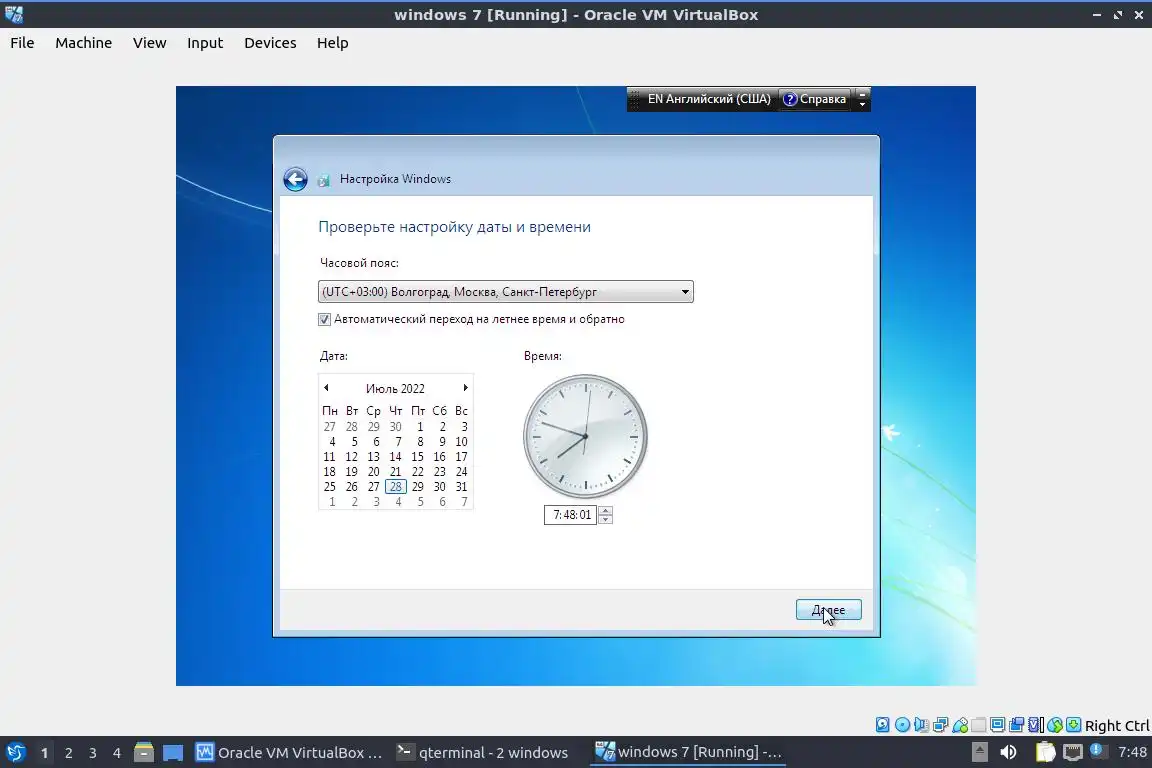The image size is (1152, 768).
Task: Click the volume icon in system tray
Action: pos(1008,752)
